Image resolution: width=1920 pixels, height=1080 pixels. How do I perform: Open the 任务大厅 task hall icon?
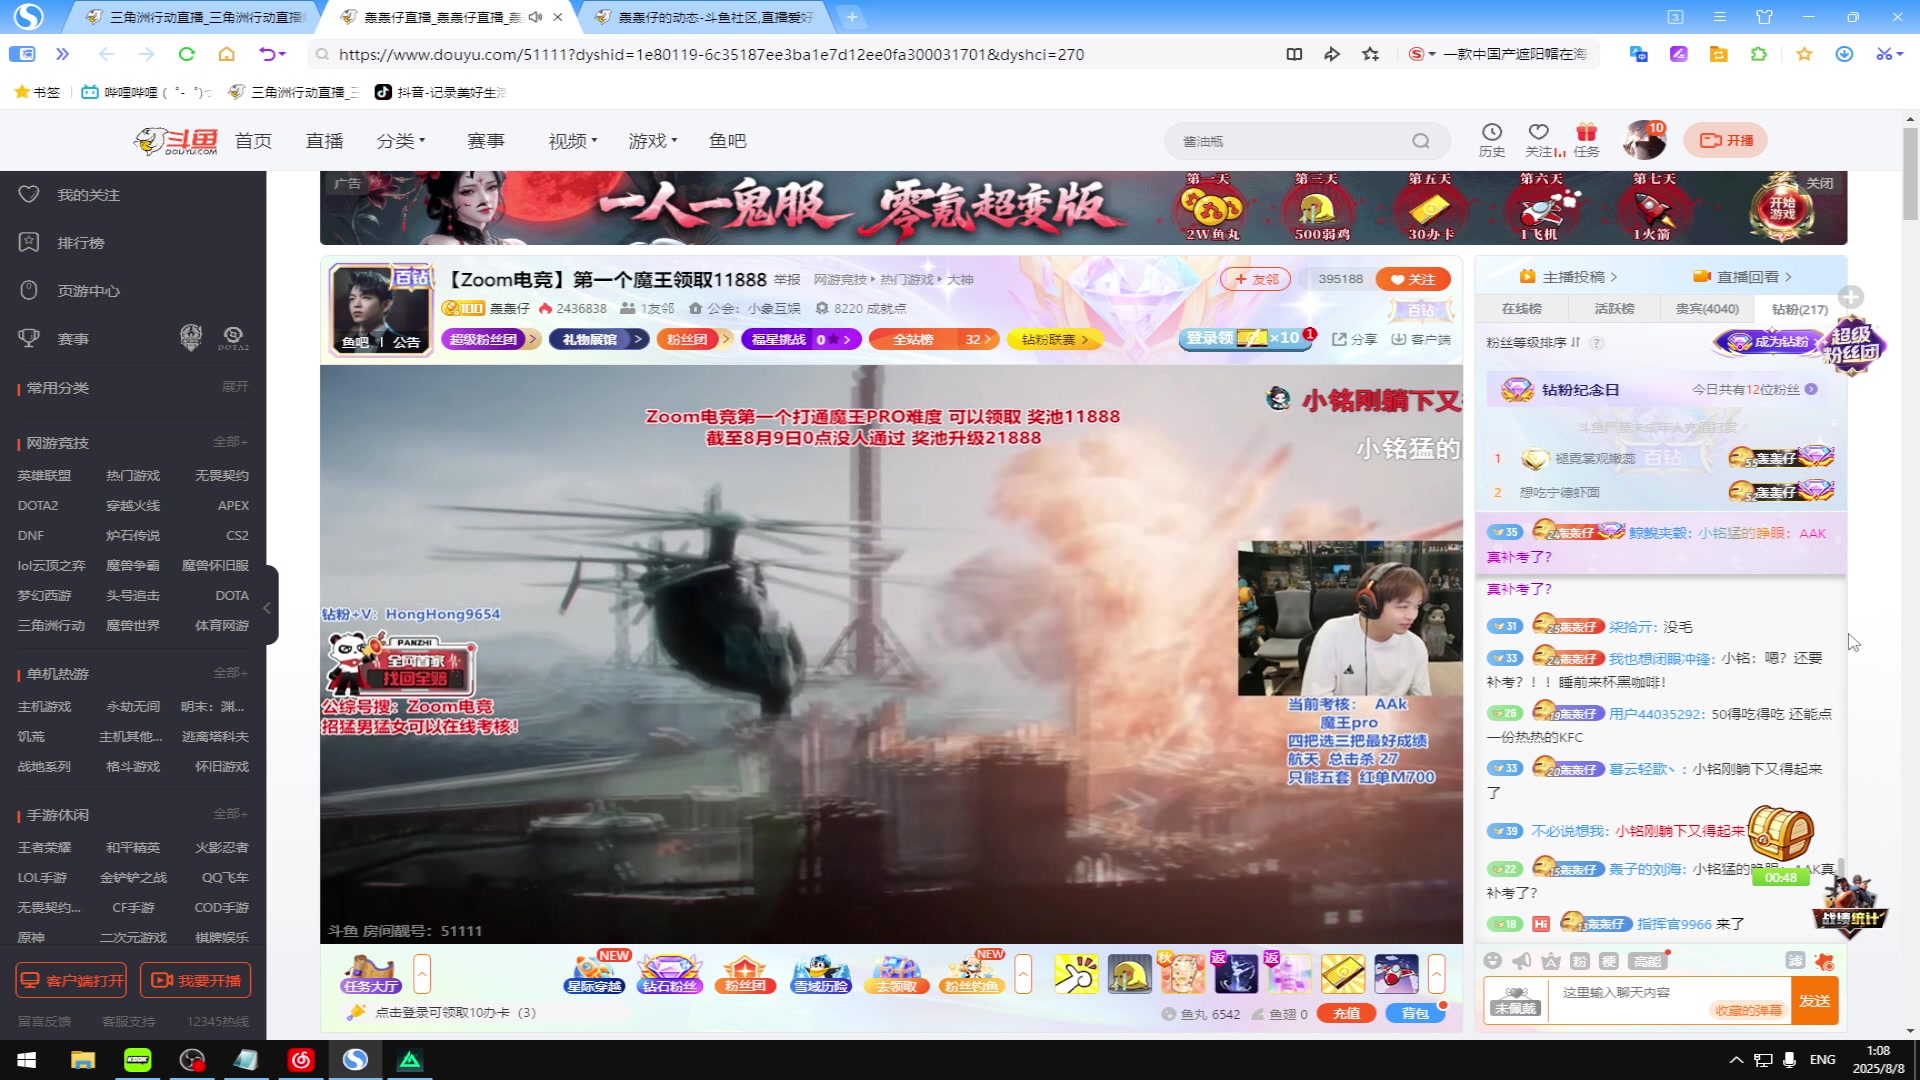click(370, 973)
